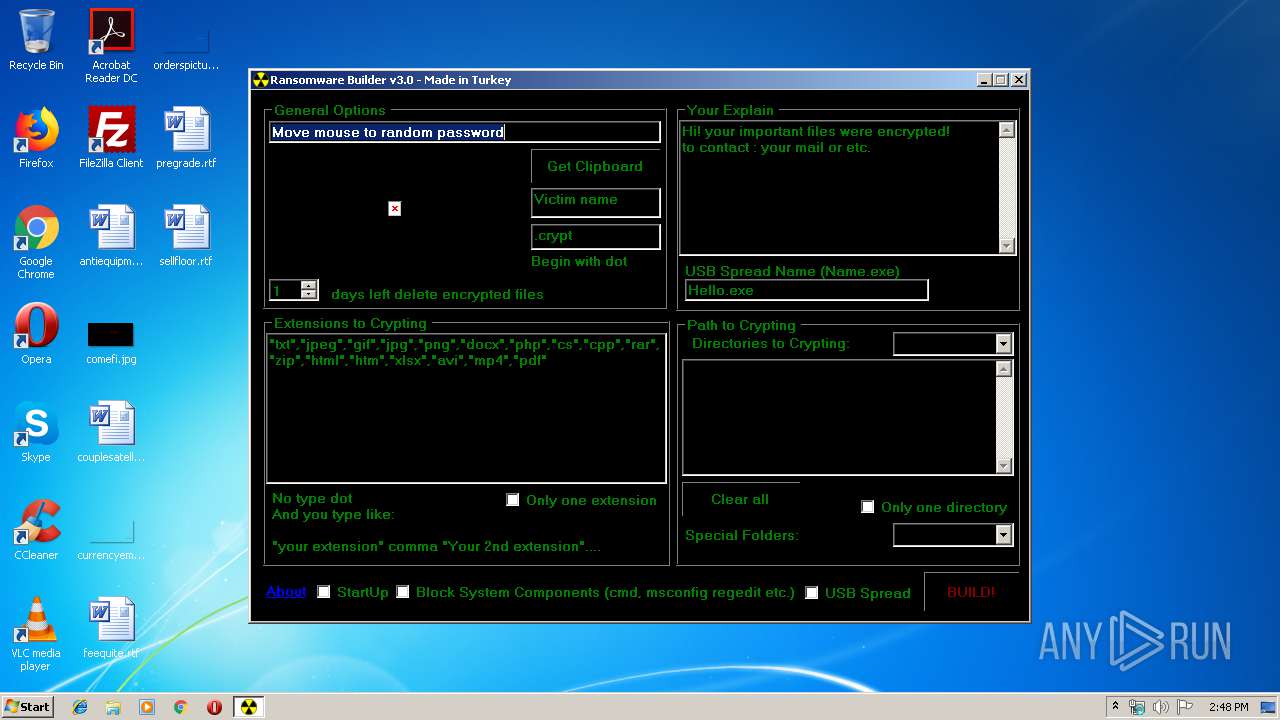Click the USB Spread Name Hello.exe field
Screen dimensions: 1280x720
click(807, 290)
